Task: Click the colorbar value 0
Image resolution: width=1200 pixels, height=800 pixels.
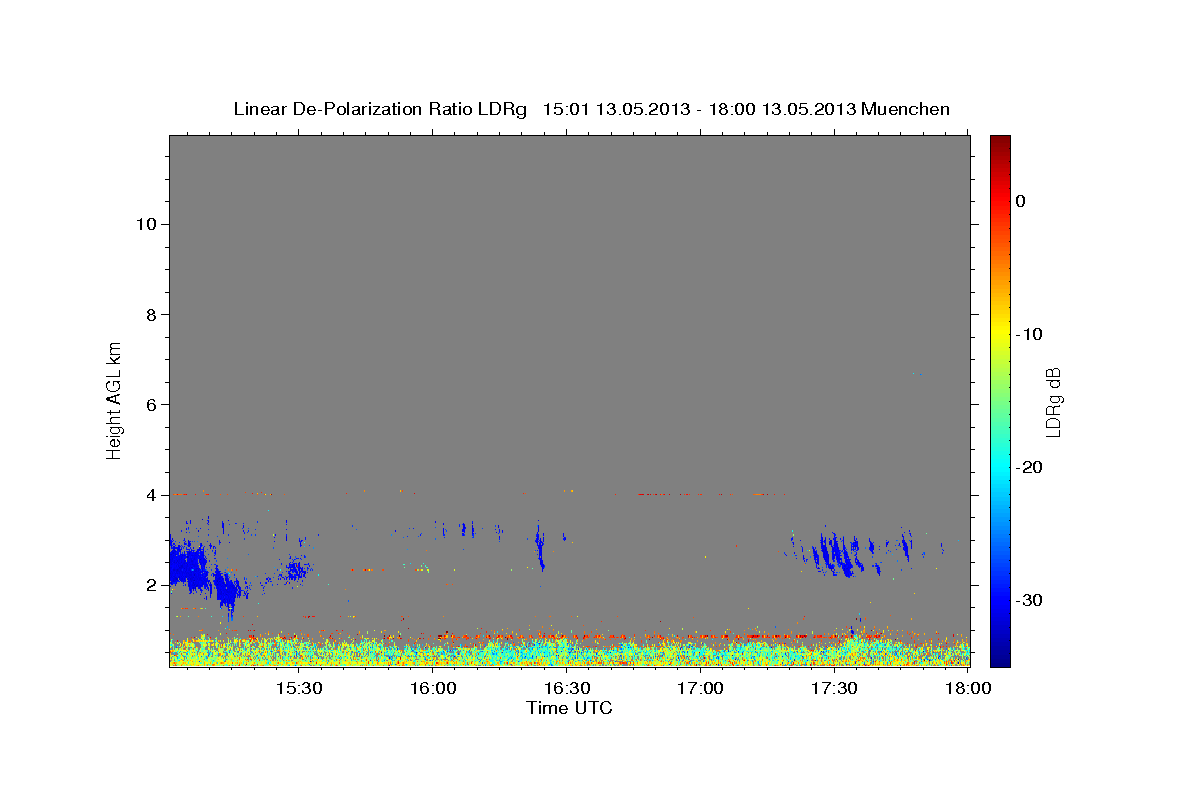Action: point(1021,201)
